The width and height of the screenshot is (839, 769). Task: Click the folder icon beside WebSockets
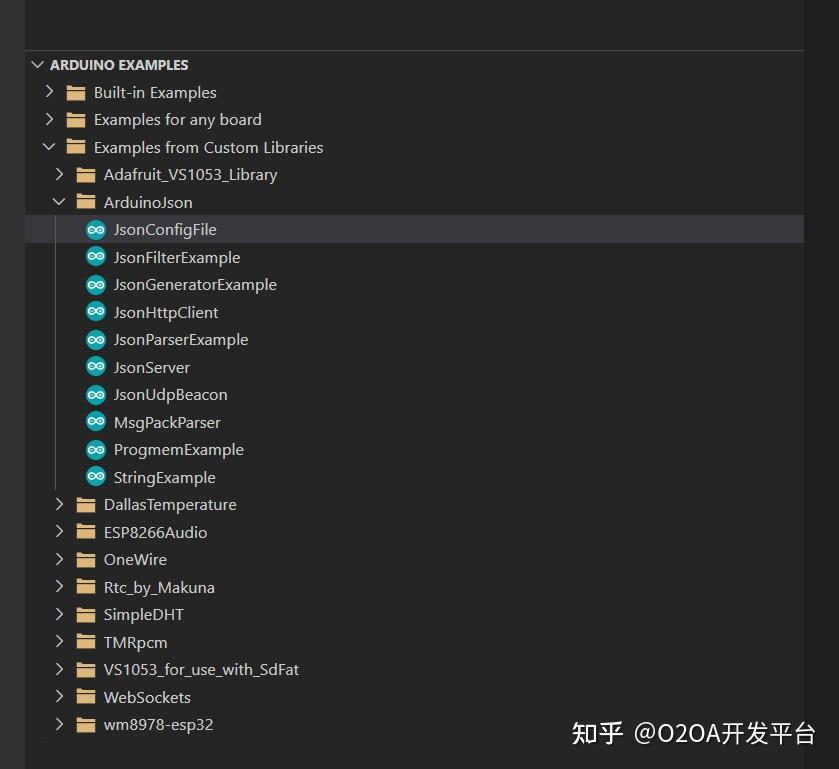pyautogui.click(x=86, y=697)
